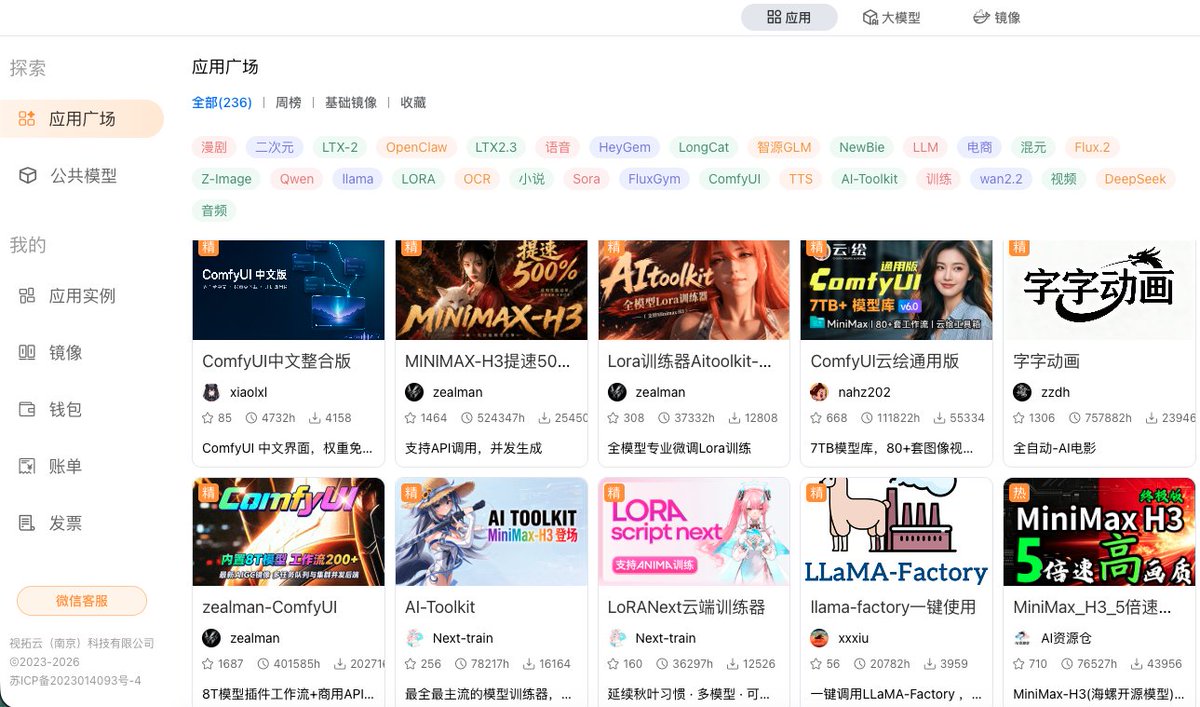Filter by the 智源GLM tag
1200x707 pixels.
(x=784, y=147)
